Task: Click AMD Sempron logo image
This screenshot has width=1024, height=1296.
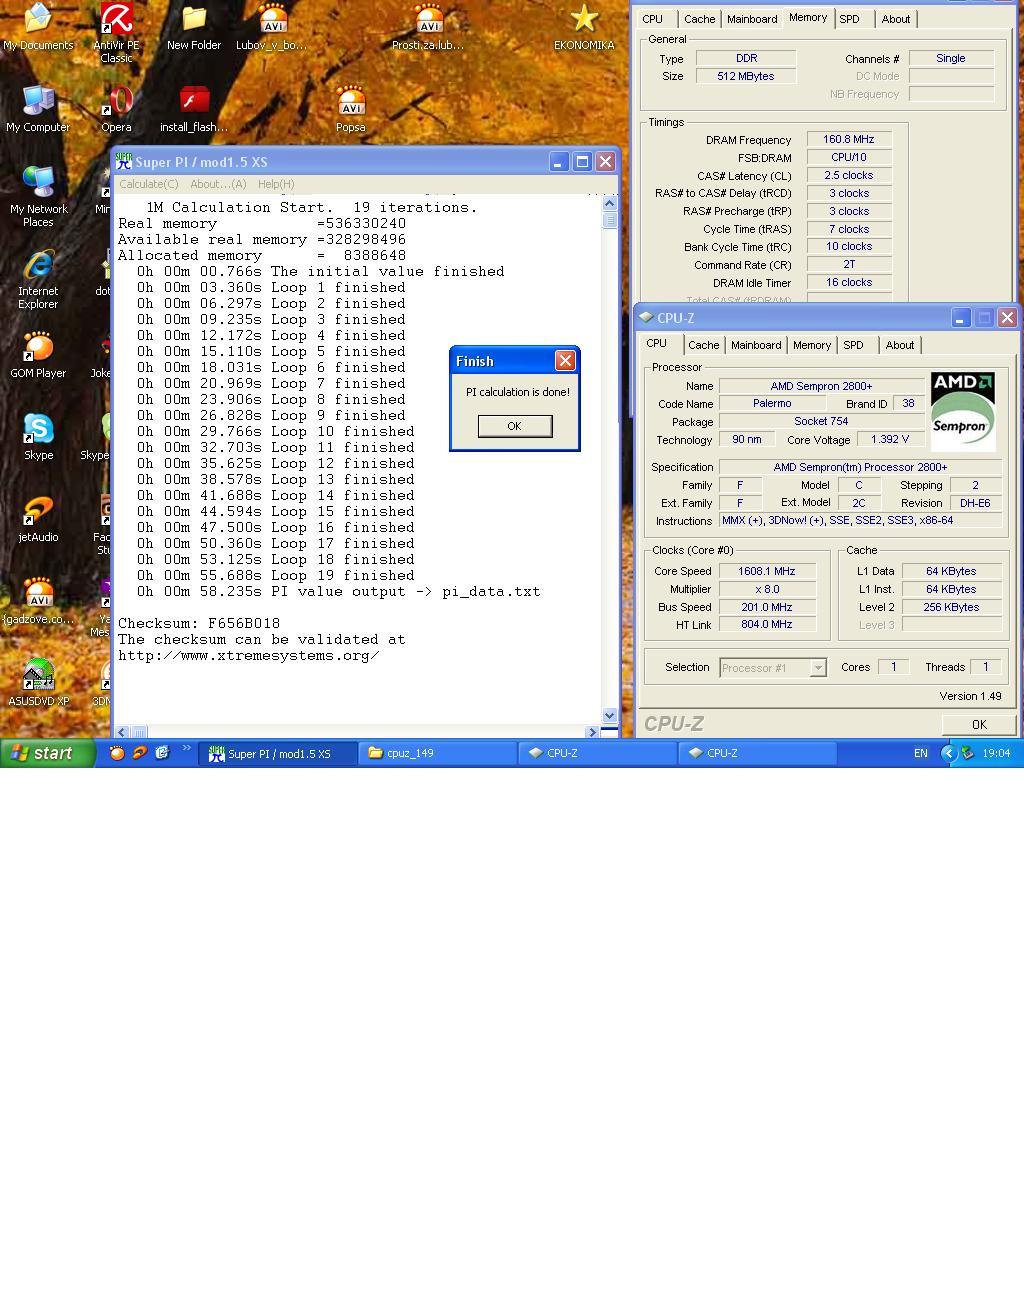Action: 962,410
